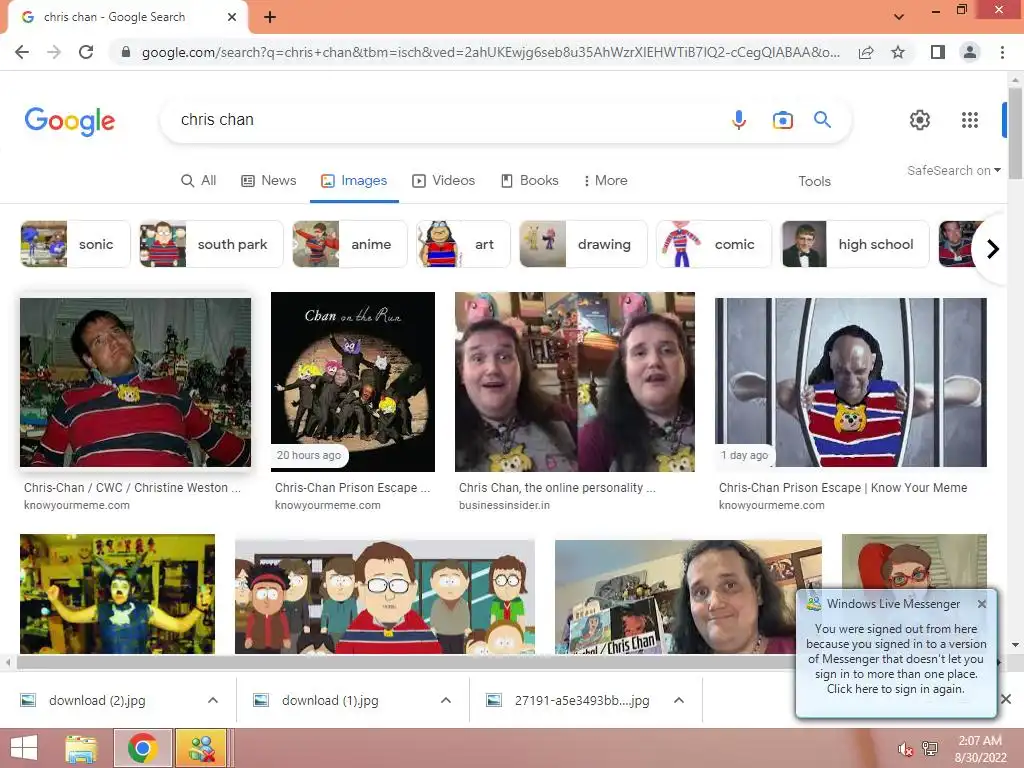Reload the current page
Screen dimensions: 1024x768
pyautogui.click(x=86, y=52)
